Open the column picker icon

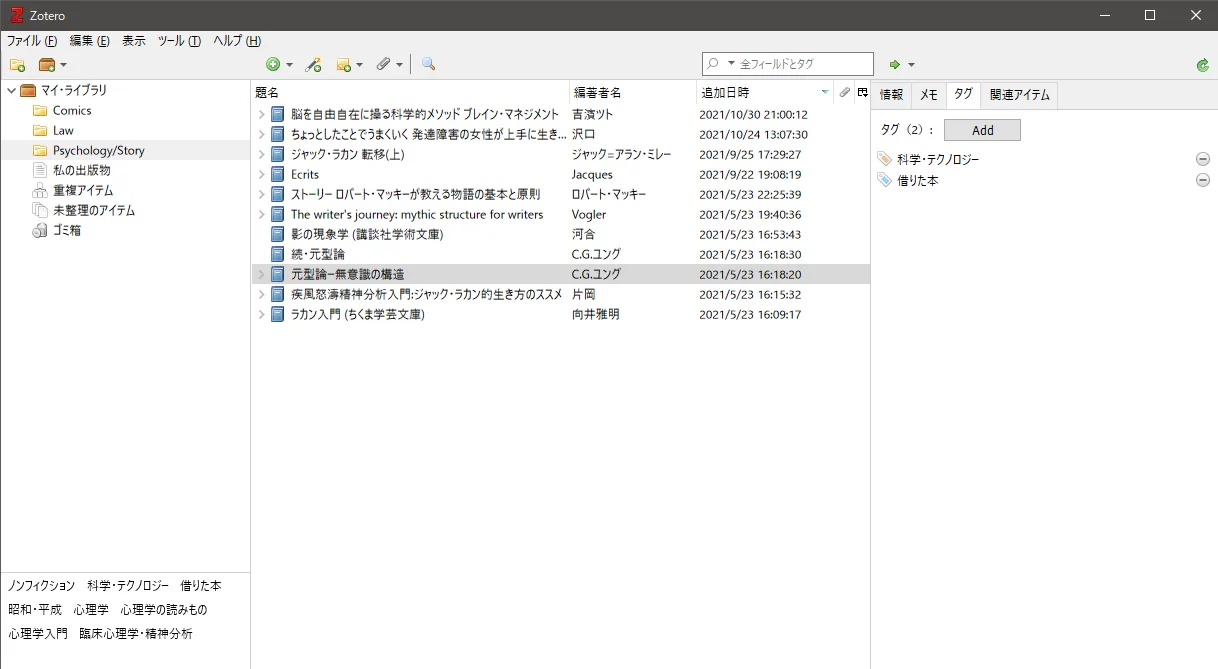point(862,92)
